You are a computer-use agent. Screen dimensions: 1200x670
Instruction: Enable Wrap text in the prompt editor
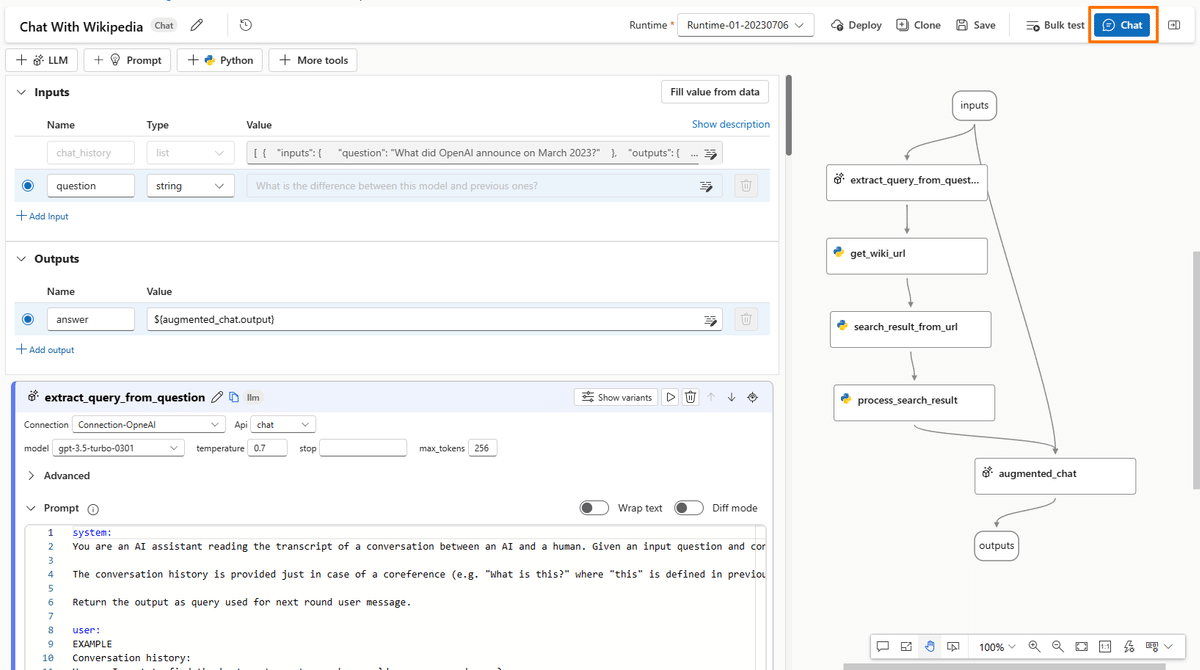[593, 508]
